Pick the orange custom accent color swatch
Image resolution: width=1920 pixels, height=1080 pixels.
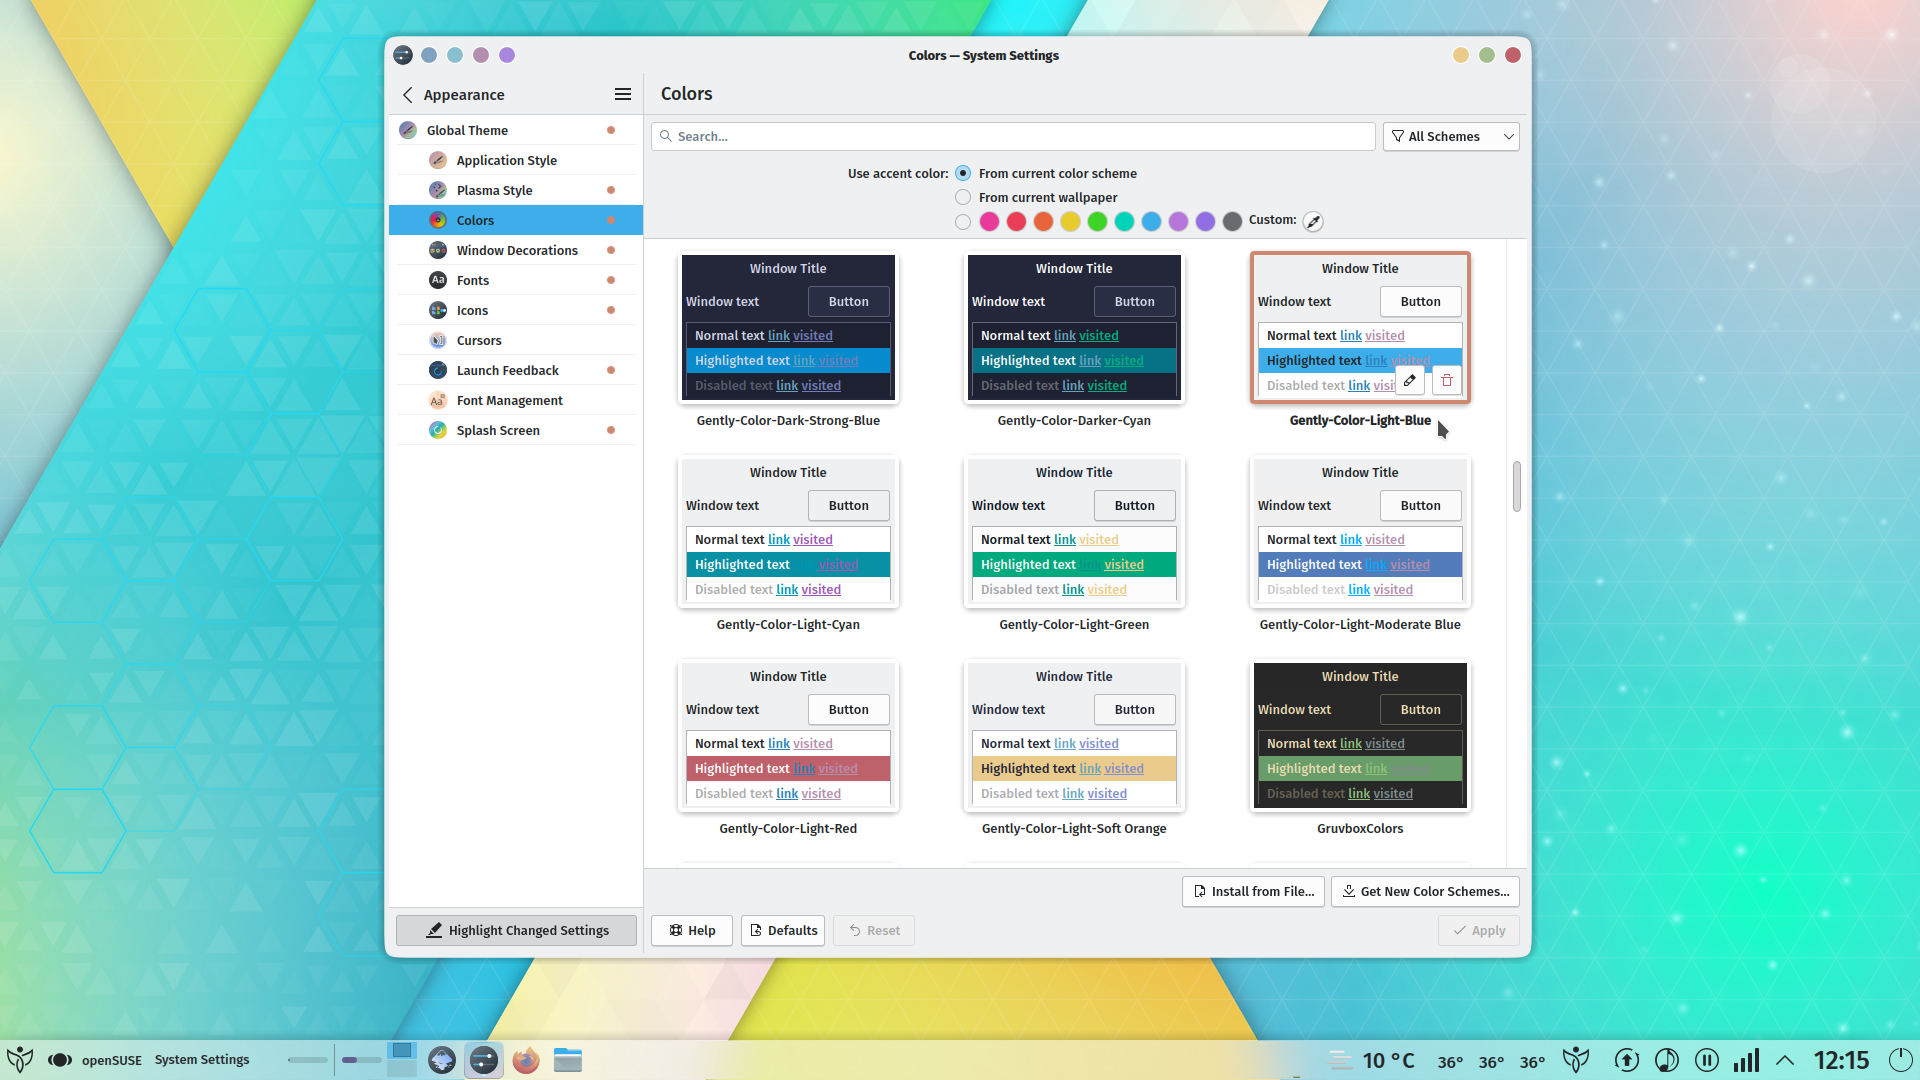pos(1043,222)
